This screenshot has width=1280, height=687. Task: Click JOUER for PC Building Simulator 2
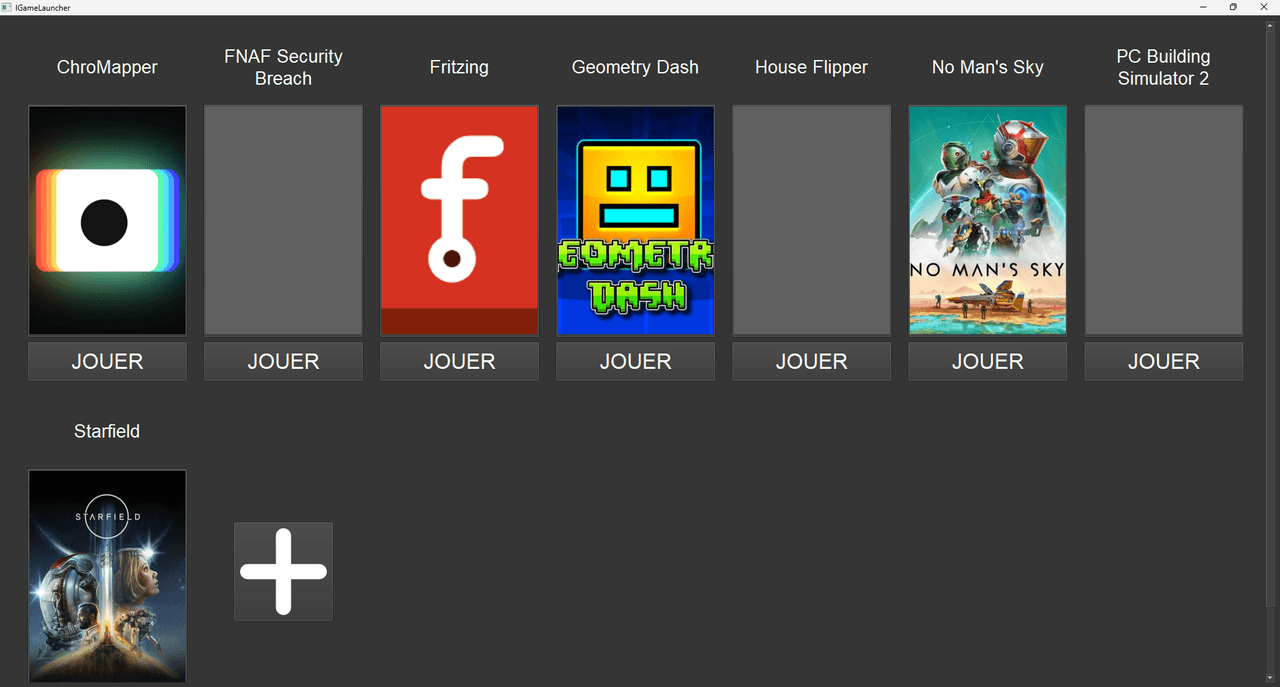coord(1163,362)
